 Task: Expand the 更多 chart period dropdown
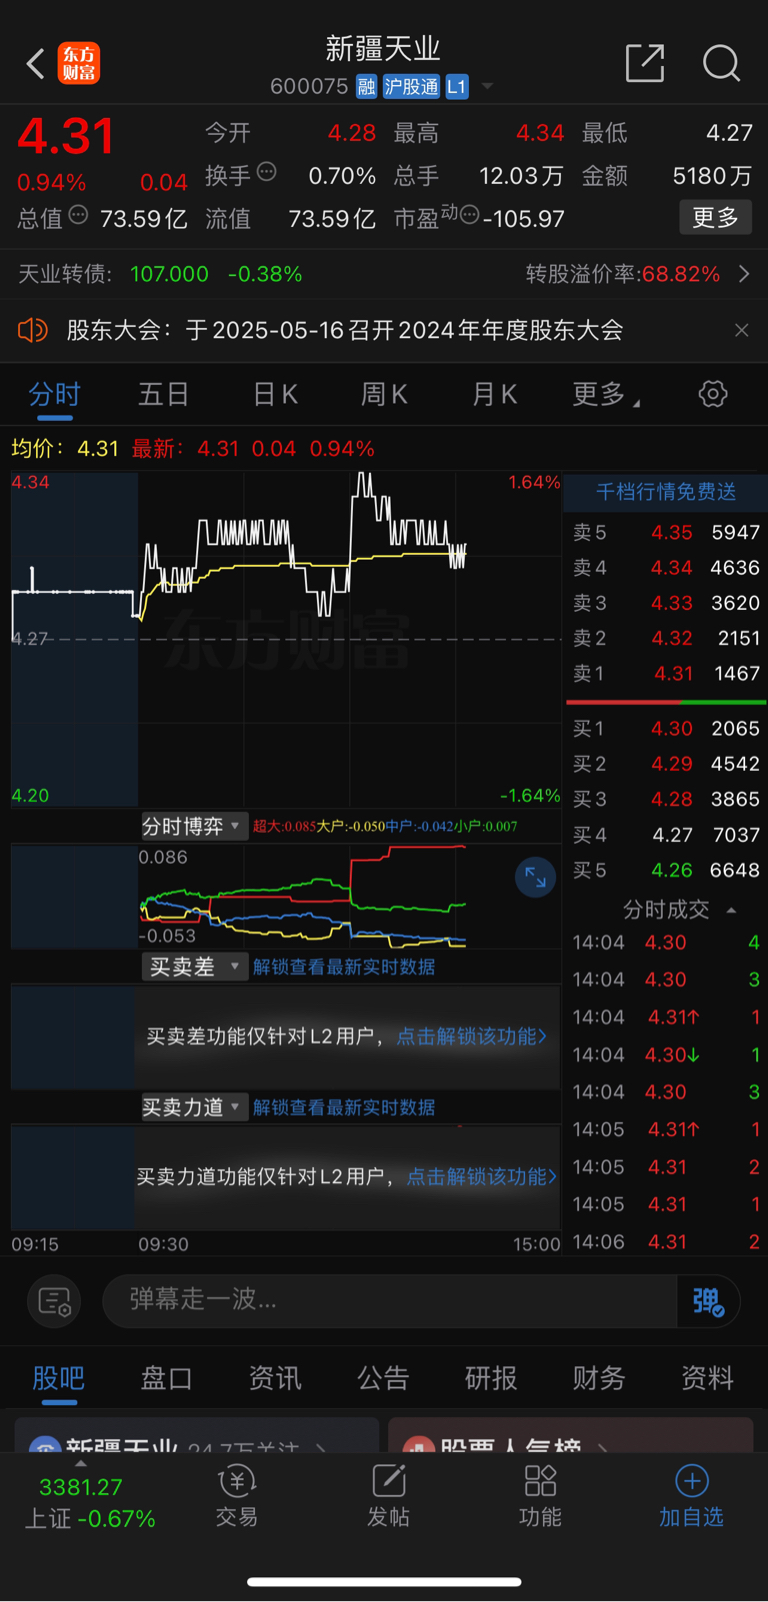606,394
